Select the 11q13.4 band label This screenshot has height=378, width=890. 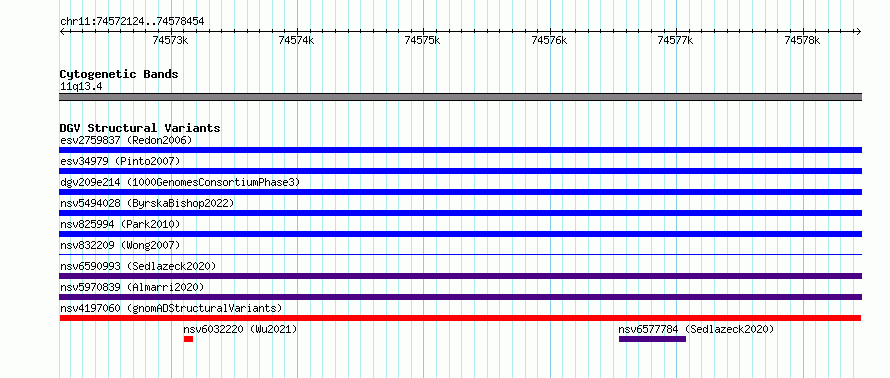click(x=81, y=87)
